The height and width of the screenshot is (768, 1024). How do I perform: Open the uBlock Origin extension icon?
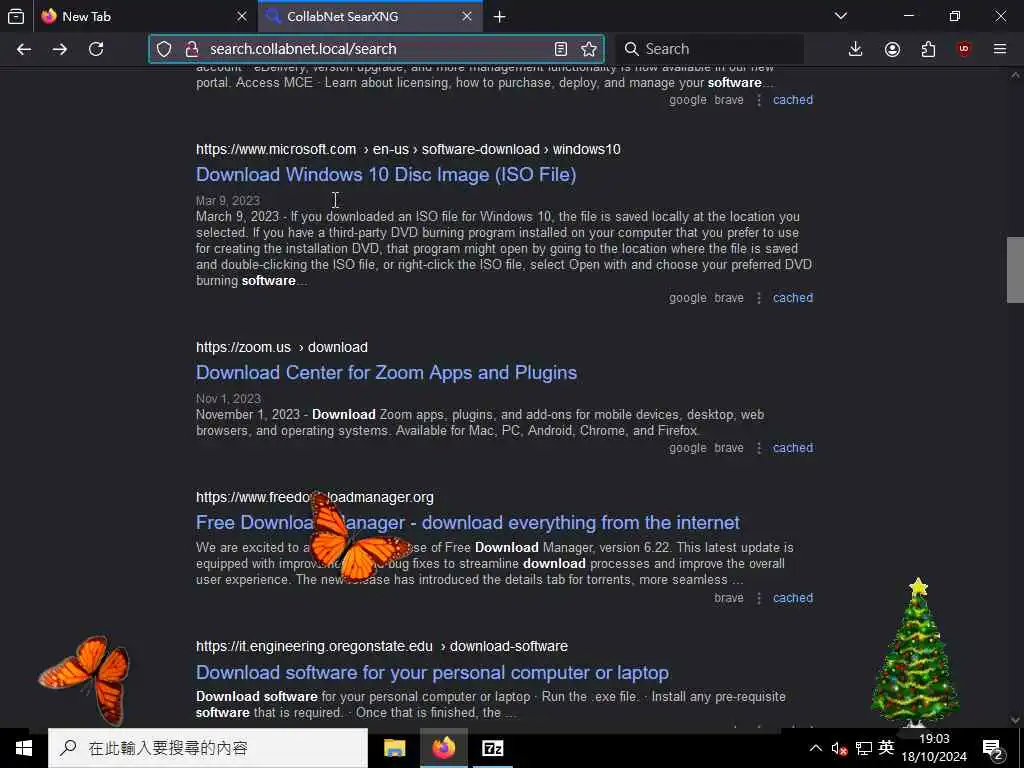tap(964, 49)
